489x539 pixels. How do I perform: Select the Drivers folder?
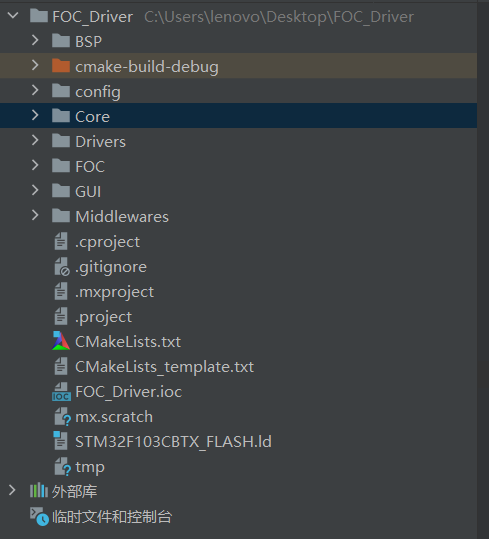pos(238,141)
